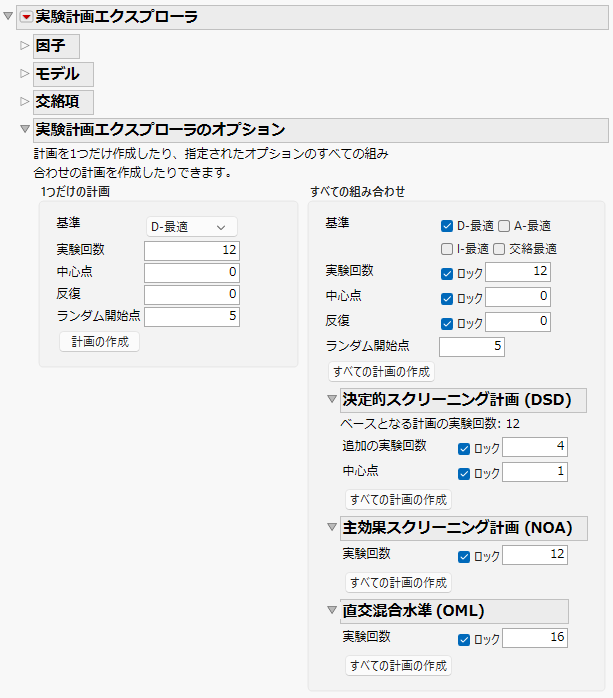The image size is (613, 698).
Task: Collapse the 主効果スクリーニング計画 (NOA) section
Action: (332, 527)
